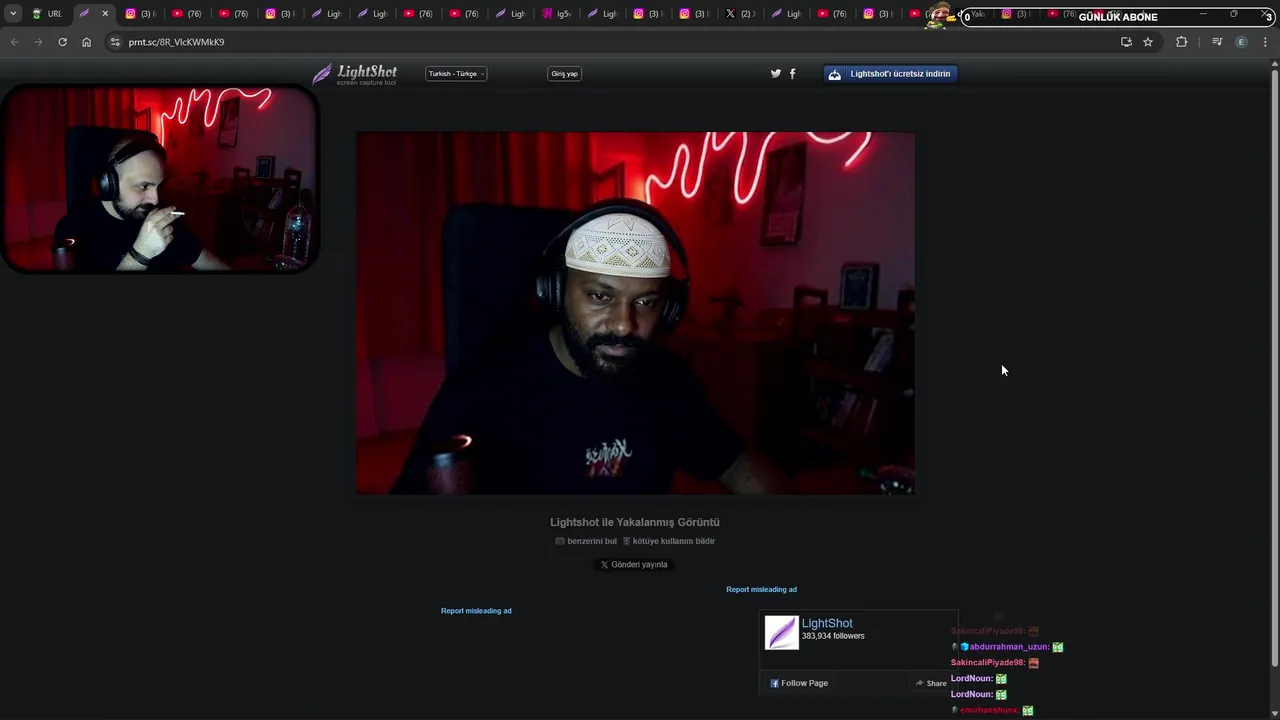Viewport: 1280px width, 720px height.
Task: Open the tab search dropdown arrow
Action: 13,14
